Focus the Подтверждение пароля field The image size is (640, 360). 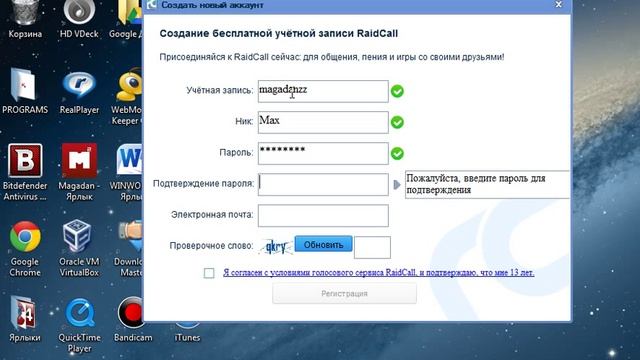tap(323, 184)
